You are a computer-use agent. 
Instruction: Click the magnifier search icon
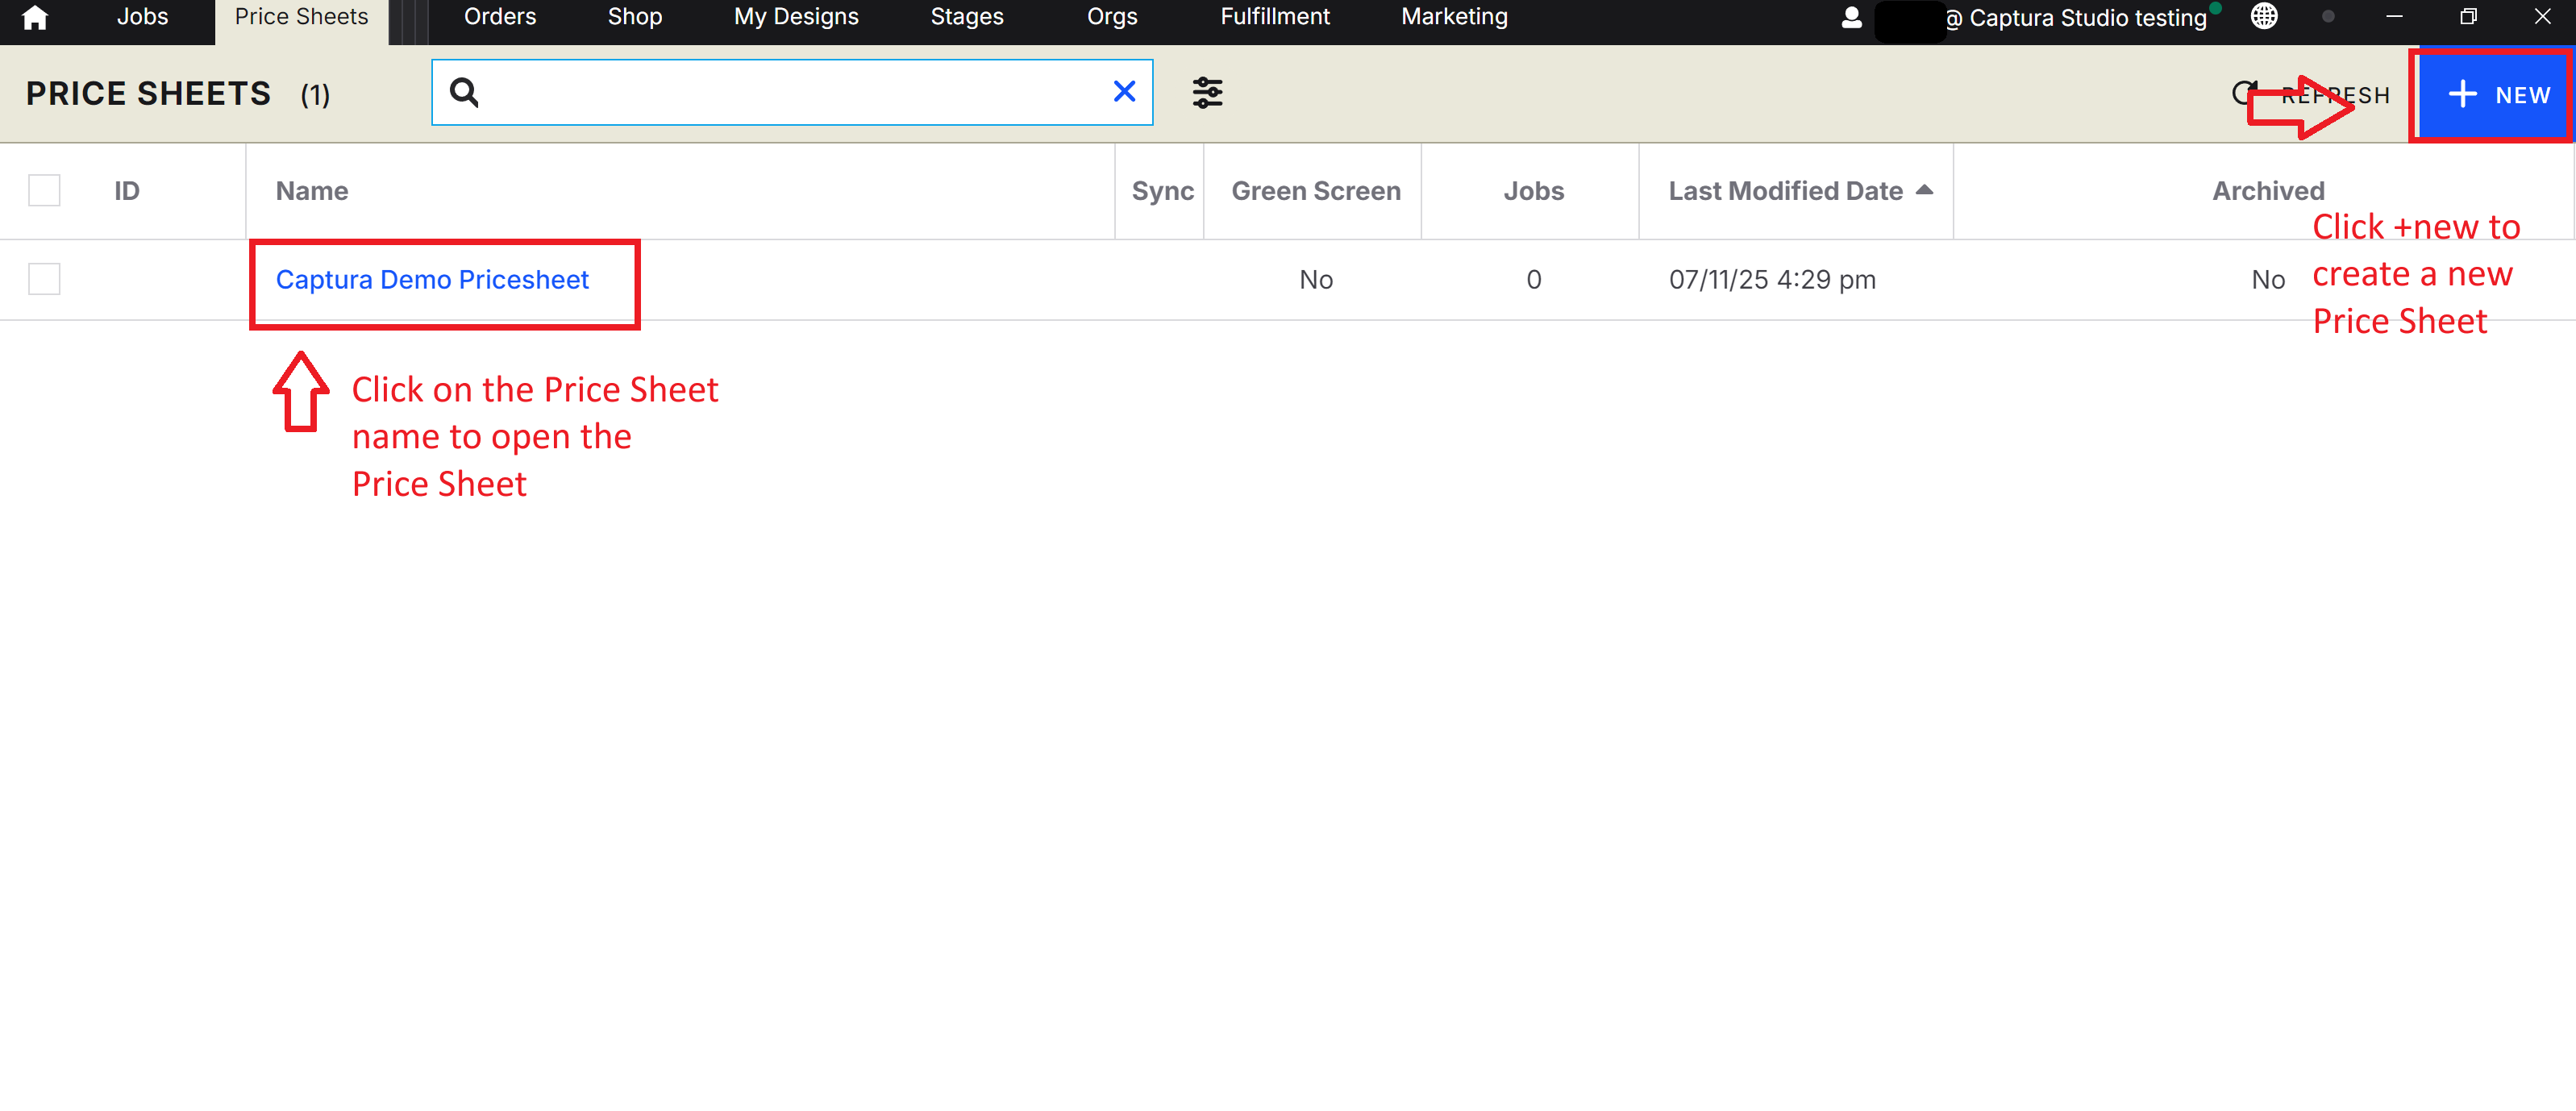(x=464, y=92)
